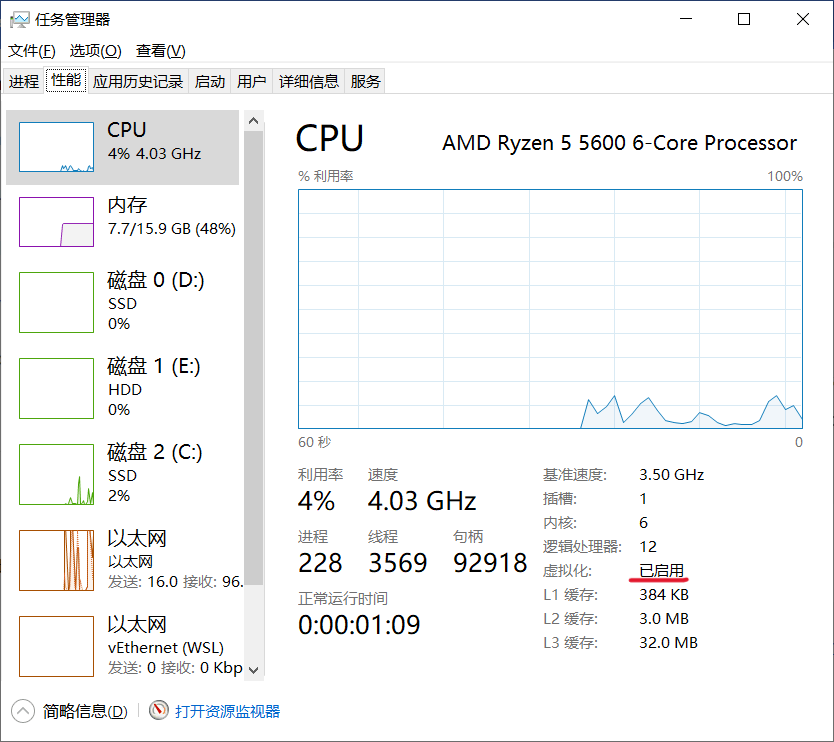Select the 内存 memory graph thumbnail

57,221
